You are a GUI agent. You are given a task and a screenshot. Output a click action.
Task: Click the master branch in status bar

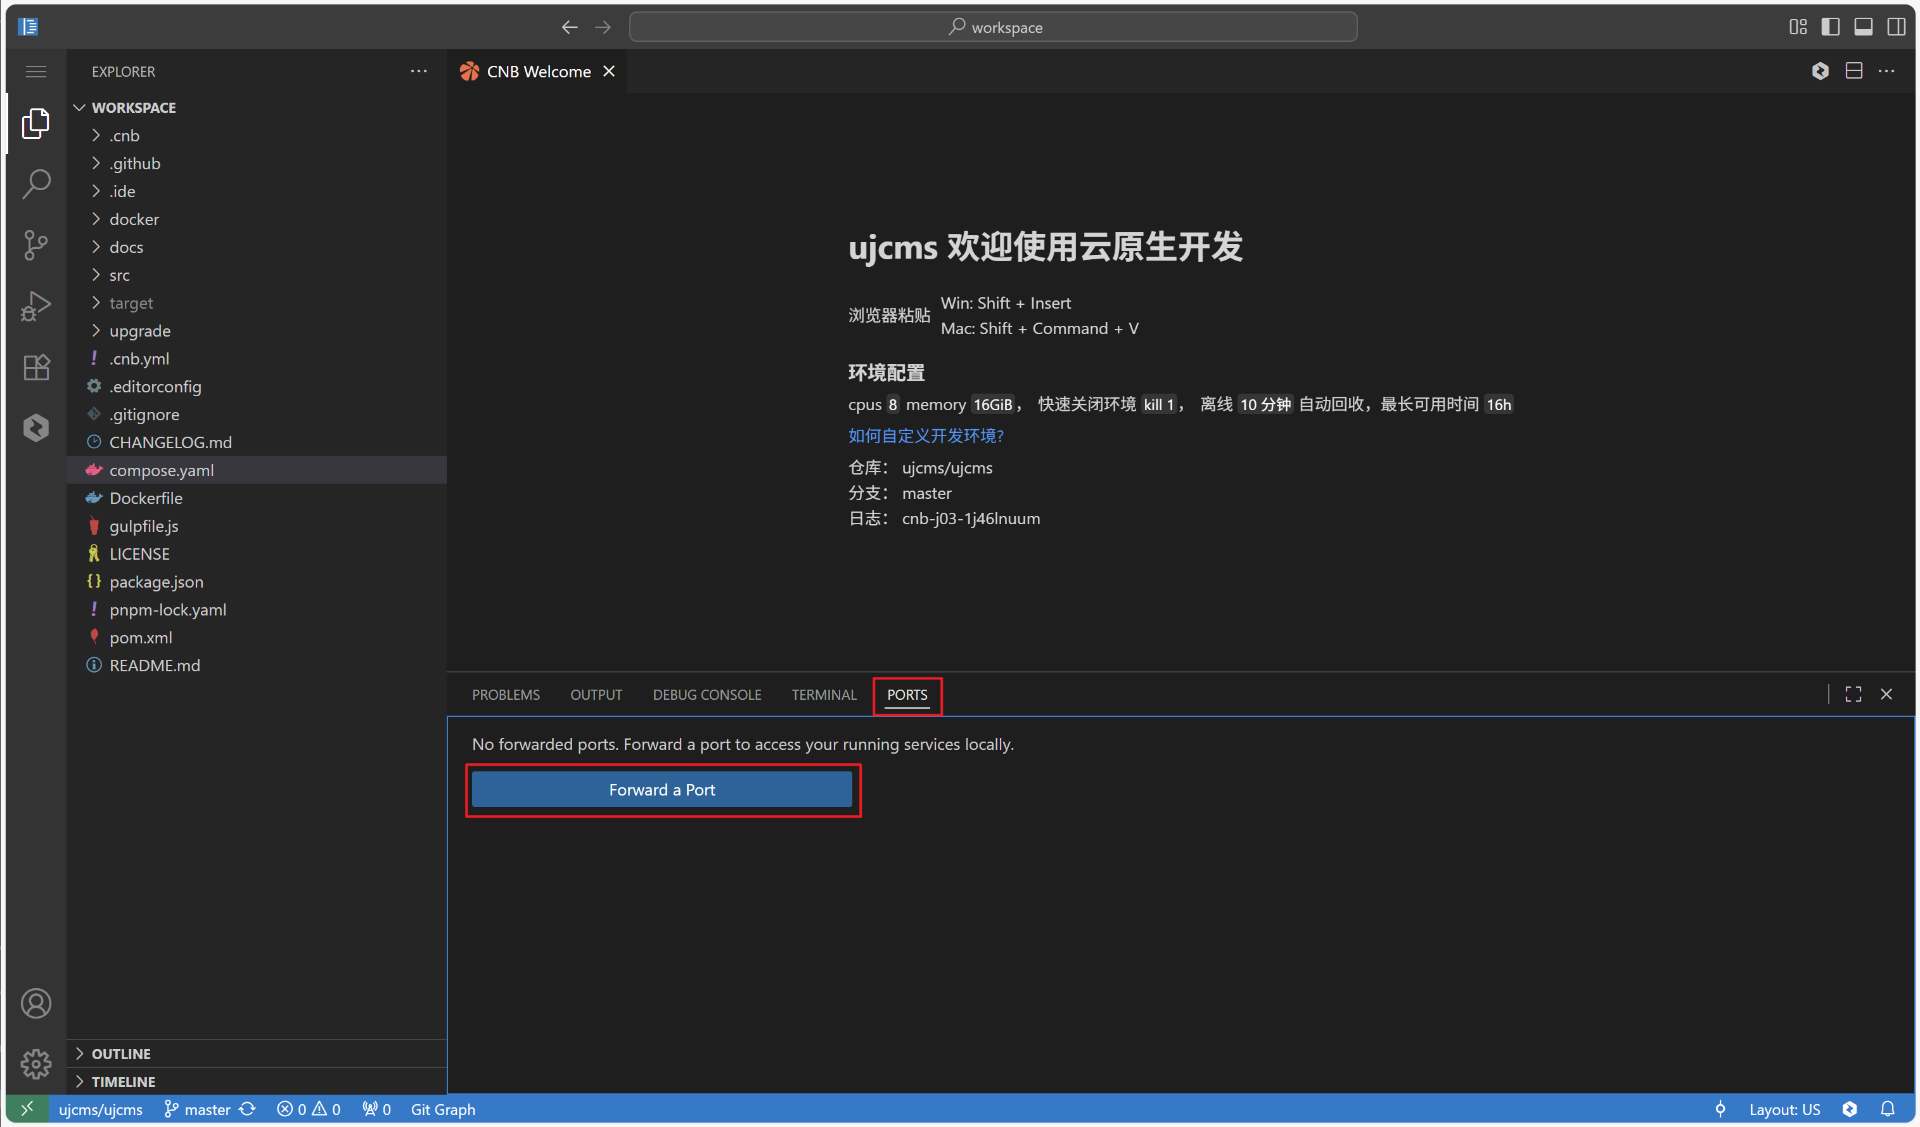tap(198, 1109)
